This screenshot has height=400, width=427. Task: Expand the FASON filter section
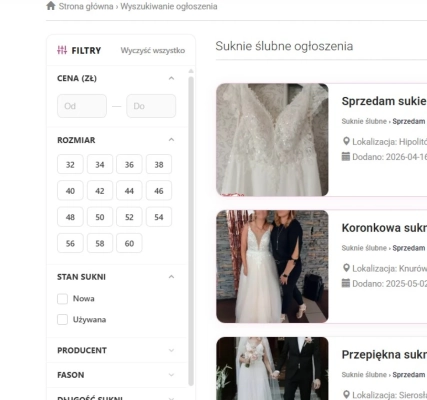pos(116,375)
